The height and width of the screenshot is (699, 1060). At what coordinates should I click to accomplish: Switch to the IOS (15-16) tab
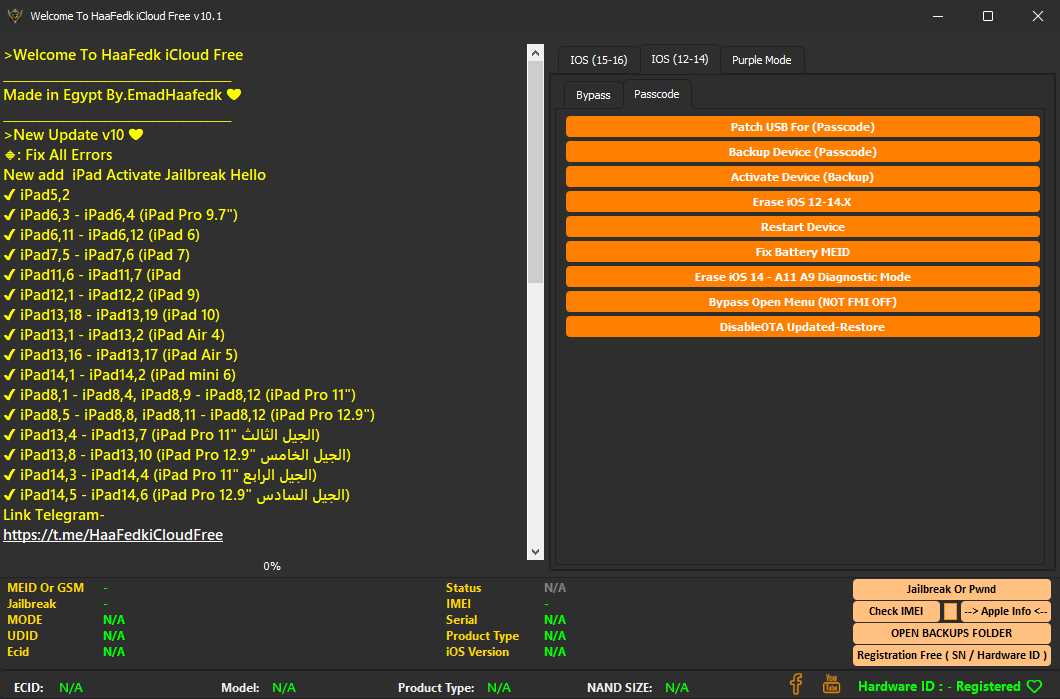click(x=598, y=60)
